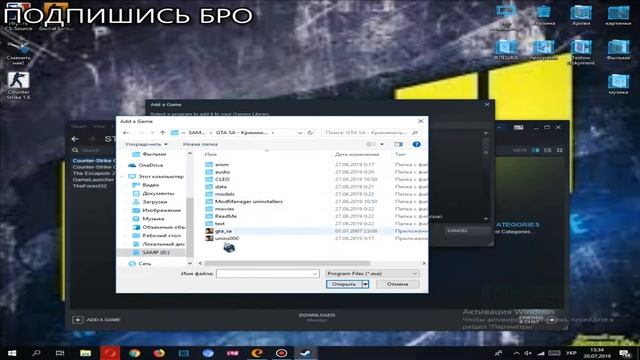Click the search box in file dialog
The image size is (640, 360).
(370, 133)
